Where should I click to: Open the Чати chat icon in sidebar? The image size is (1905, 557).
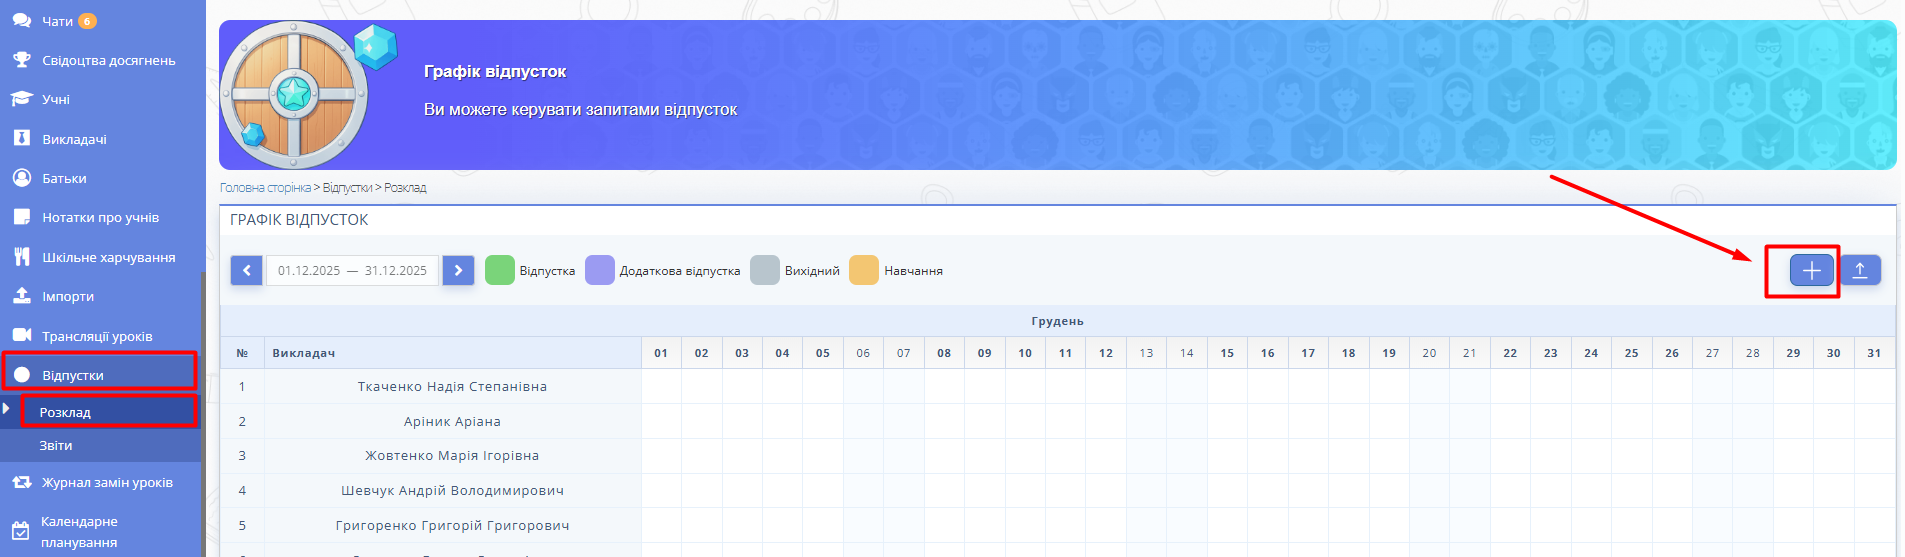(22, 21)
